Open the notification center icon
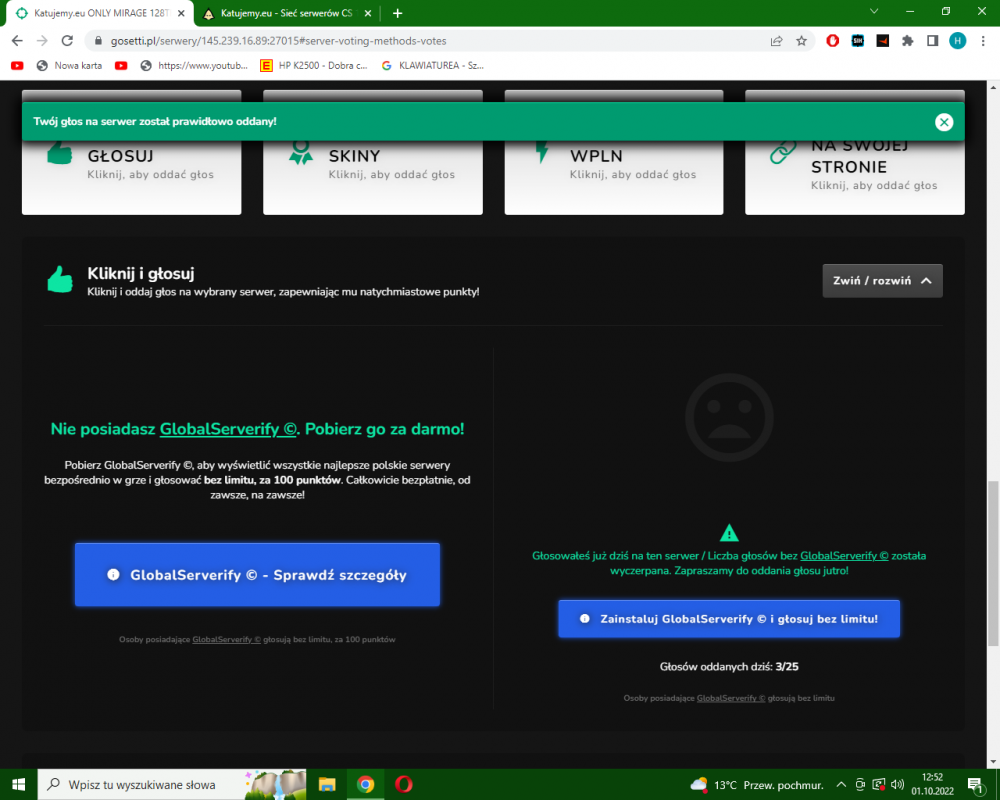 [x=975, y=785]
